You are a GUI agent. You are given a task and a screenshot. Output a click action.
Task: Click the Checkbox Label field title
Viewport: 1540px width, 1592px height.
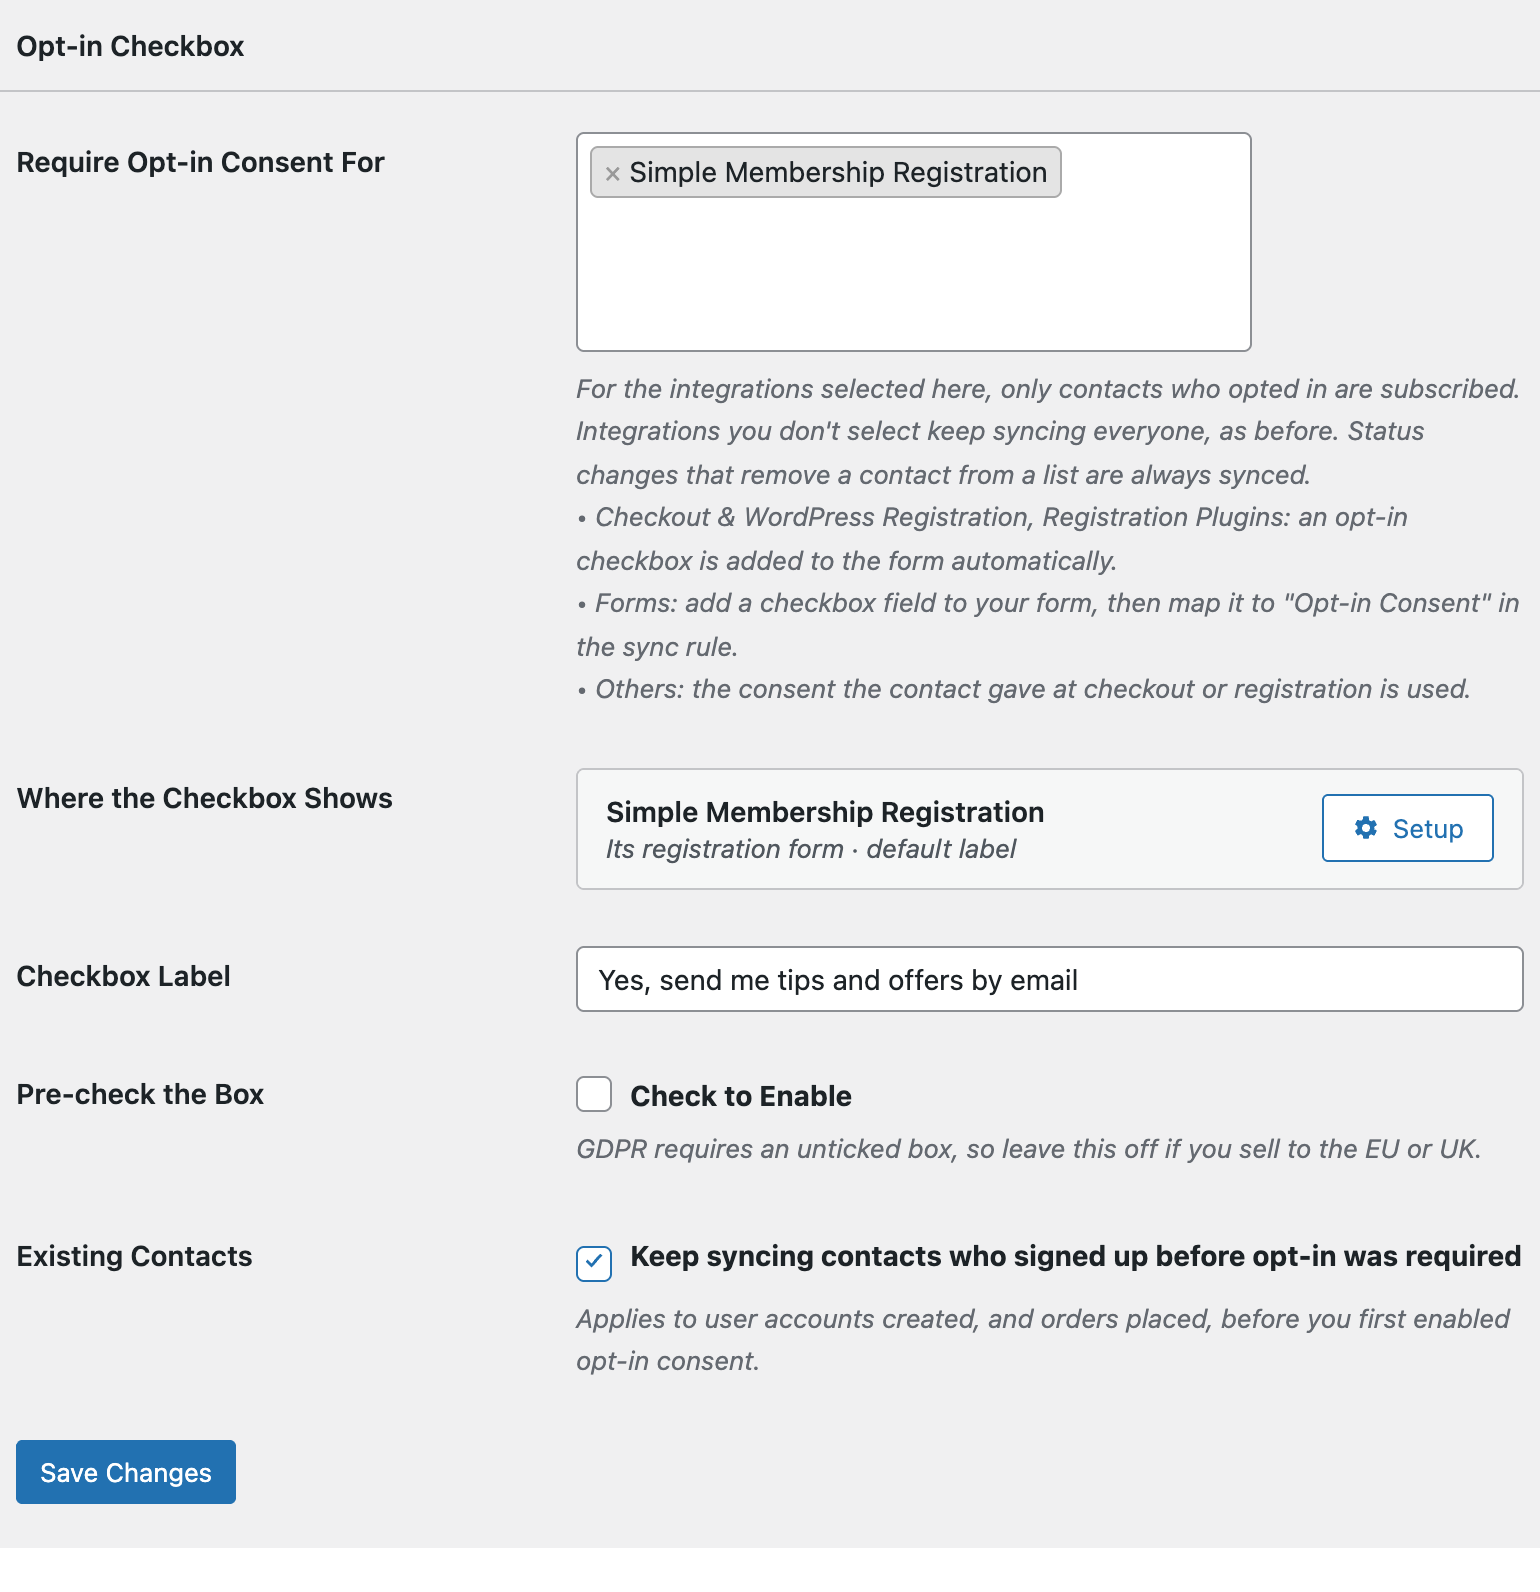[124, 976]
